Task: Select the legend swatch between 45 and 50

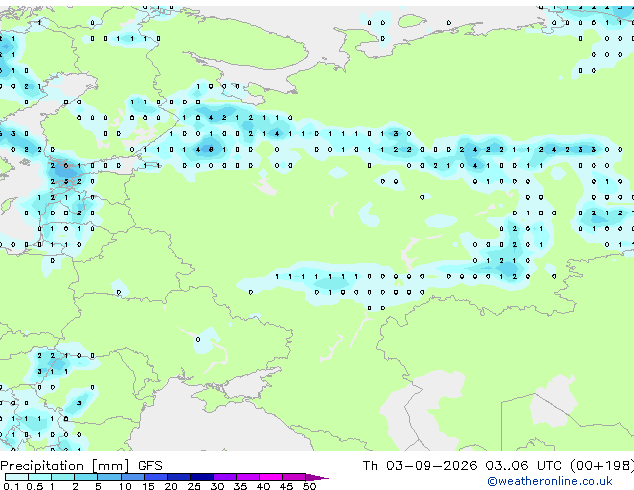Action: click(294, 477)
